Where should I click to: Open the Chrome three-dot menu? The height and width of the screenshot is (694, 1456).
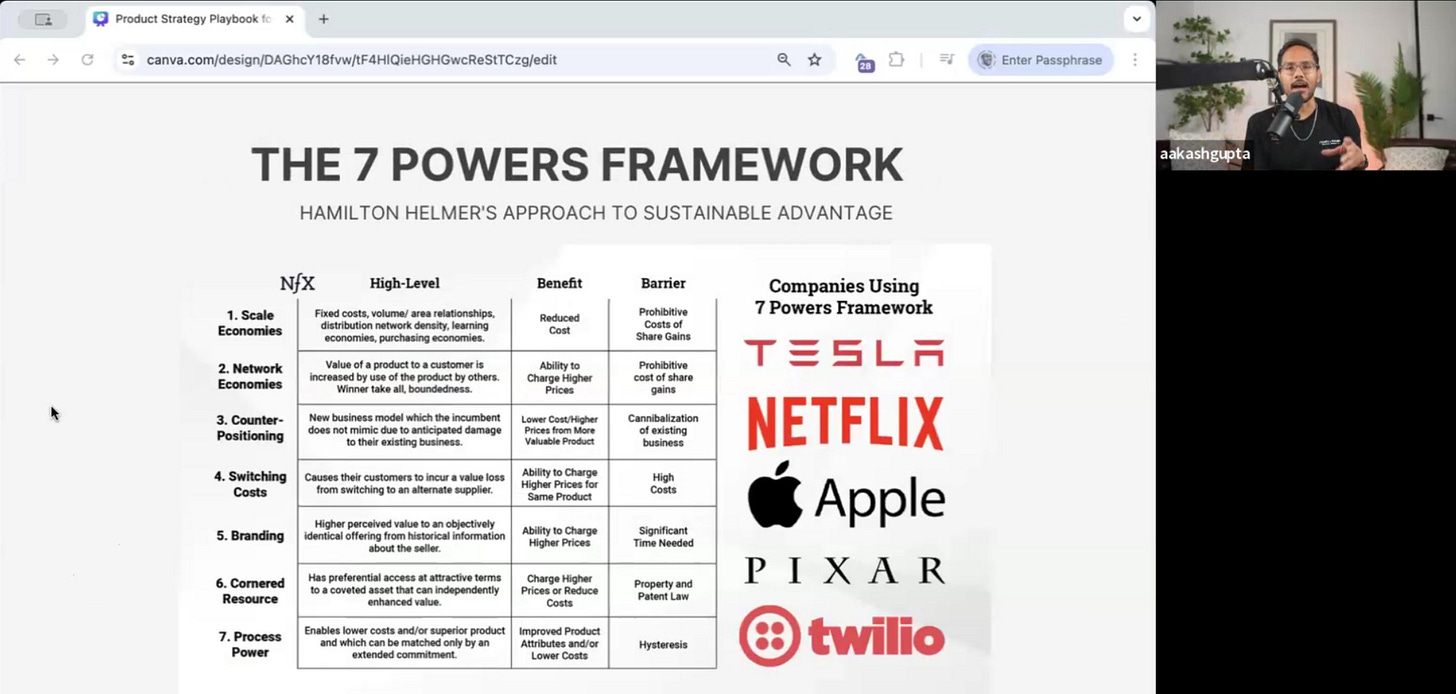(1134, 60)
